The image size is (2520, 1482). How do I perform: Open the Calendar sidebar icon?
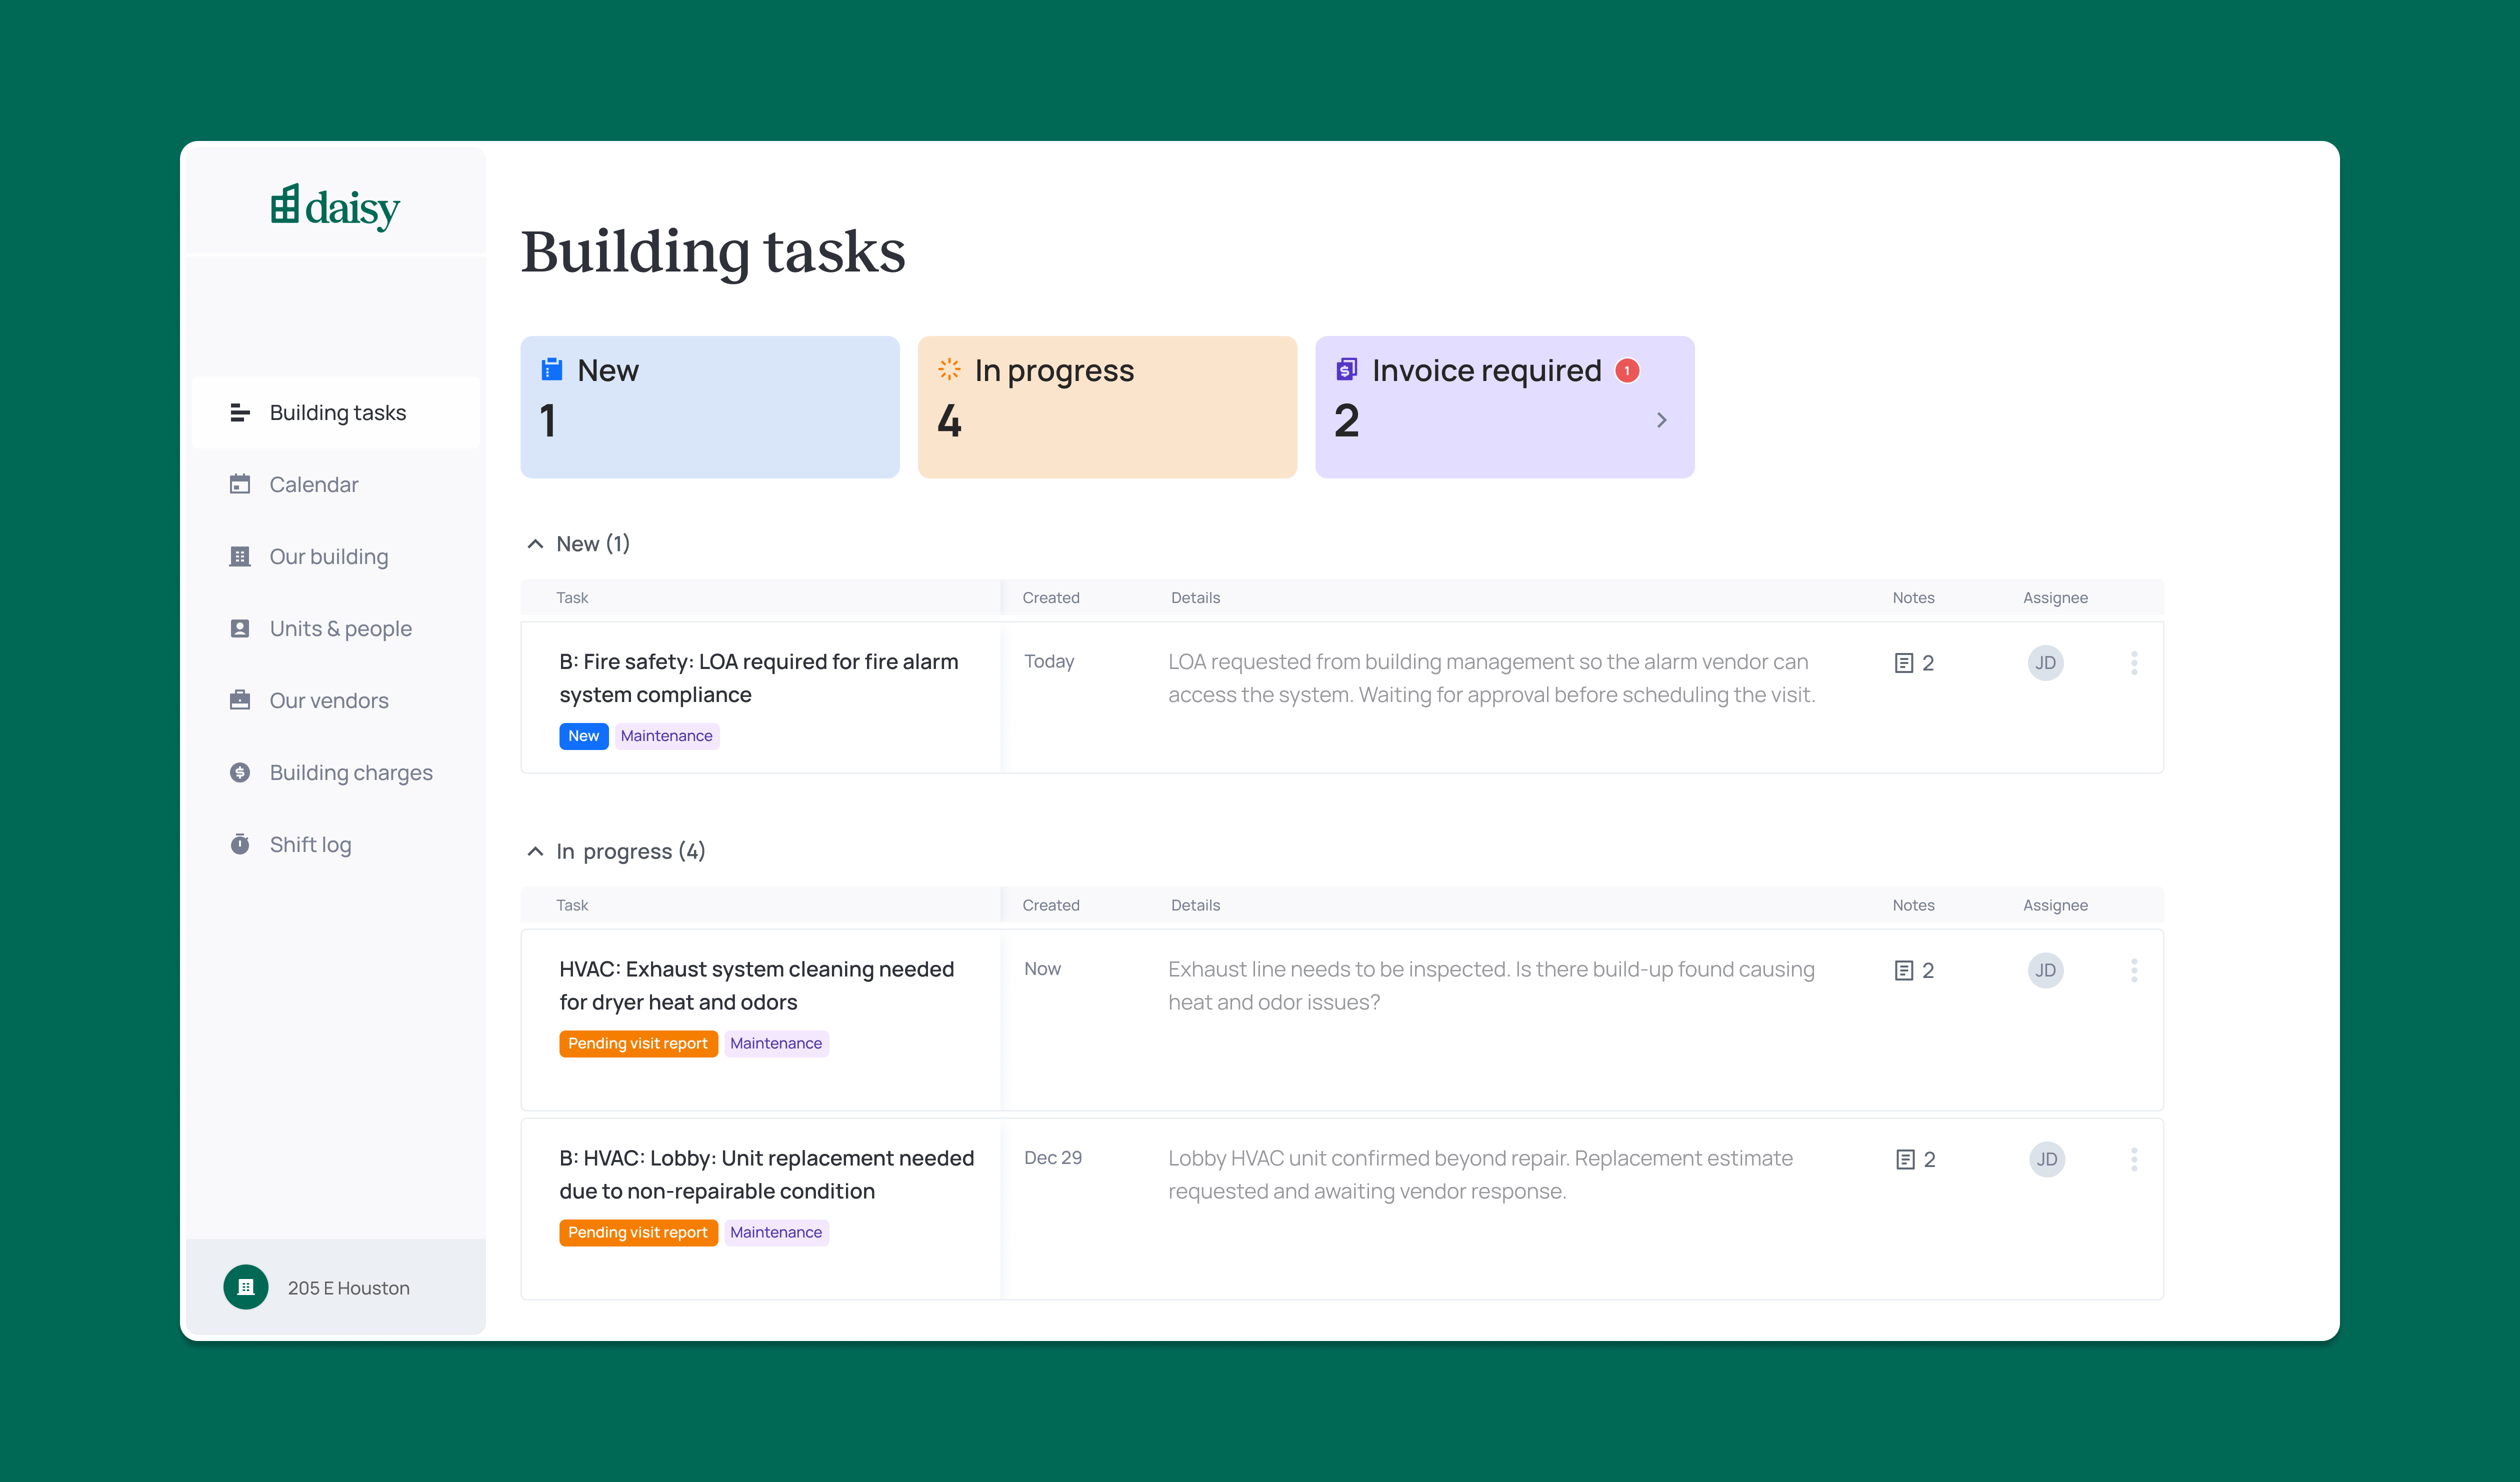point(240,484)
